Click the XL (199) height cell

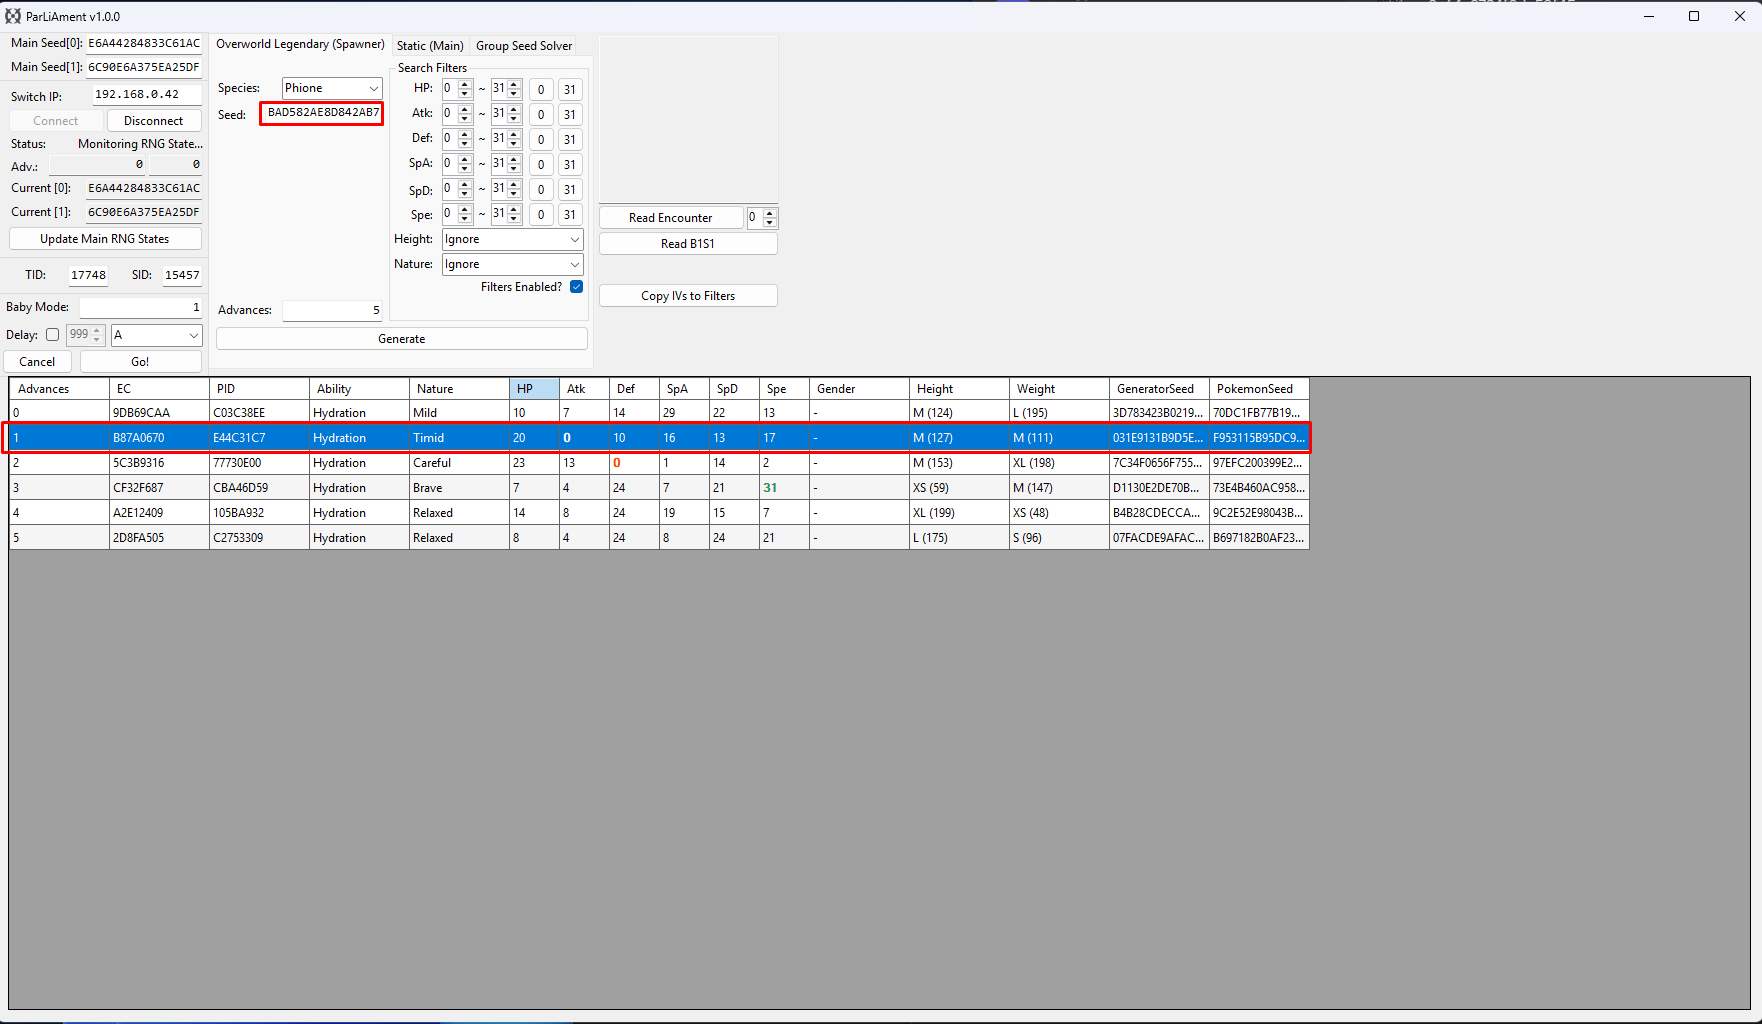coord(959,513)
